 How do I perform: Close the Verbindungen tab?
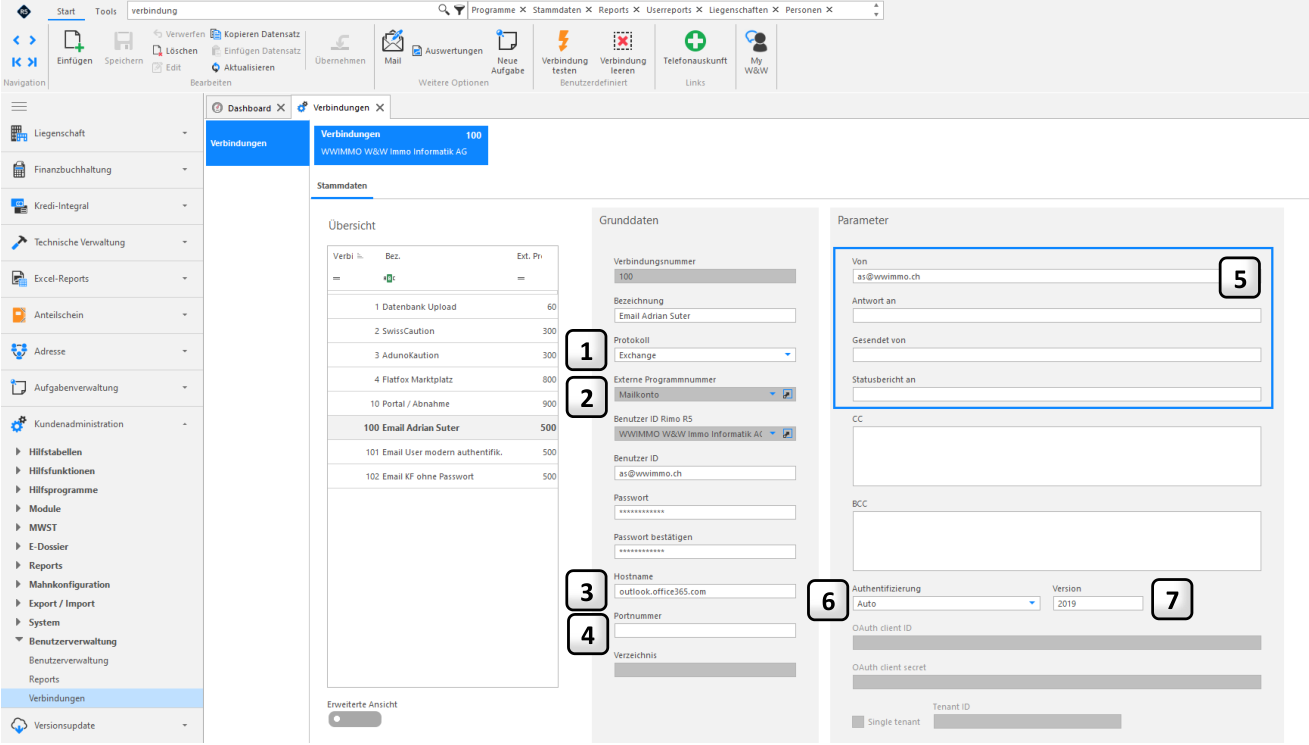[x=380, y=108]
